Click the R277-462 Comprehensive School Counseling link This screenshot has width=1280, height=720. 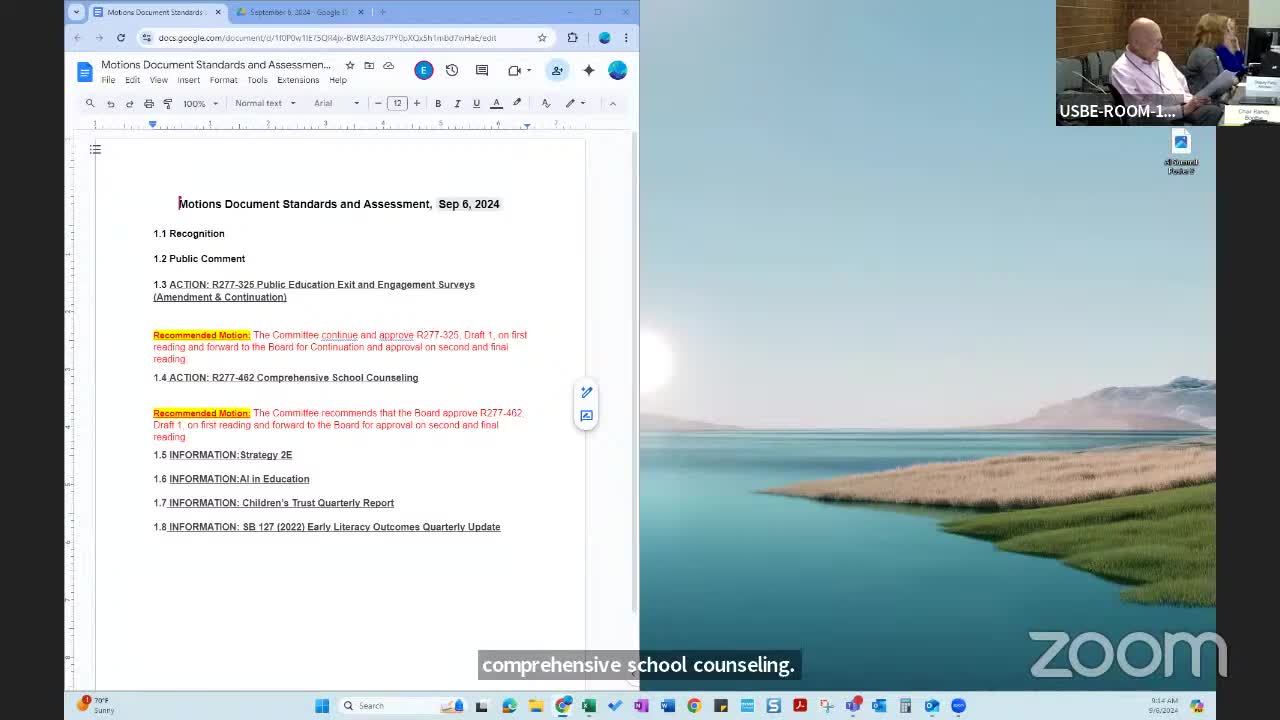pyautogui.click(x=314, y=378)
